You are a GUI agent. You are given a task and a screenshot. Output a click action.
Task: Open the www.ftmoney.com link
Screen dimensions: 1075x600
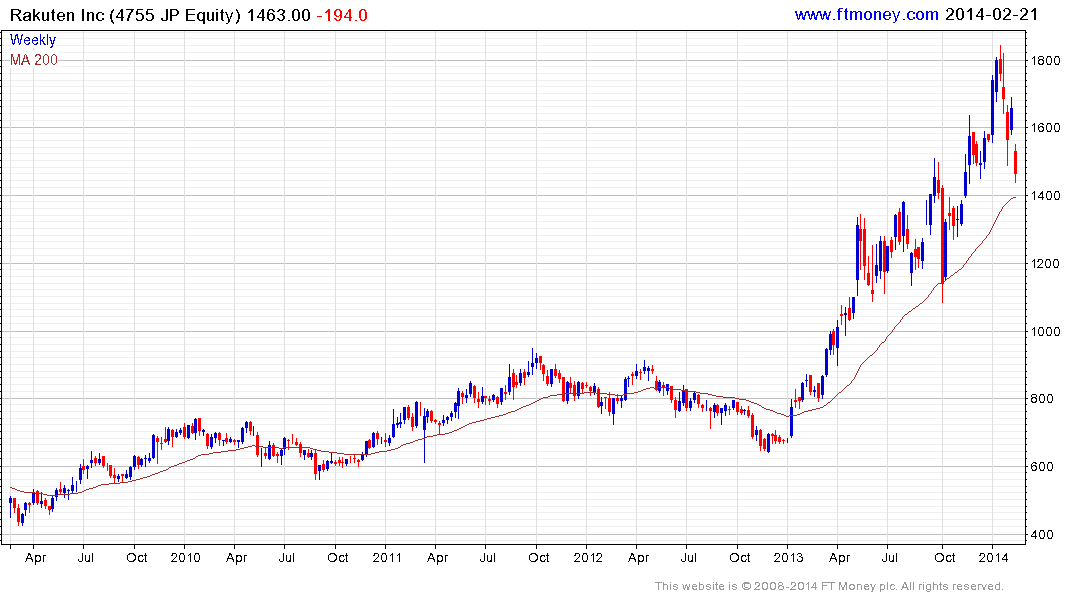[867, 14]
